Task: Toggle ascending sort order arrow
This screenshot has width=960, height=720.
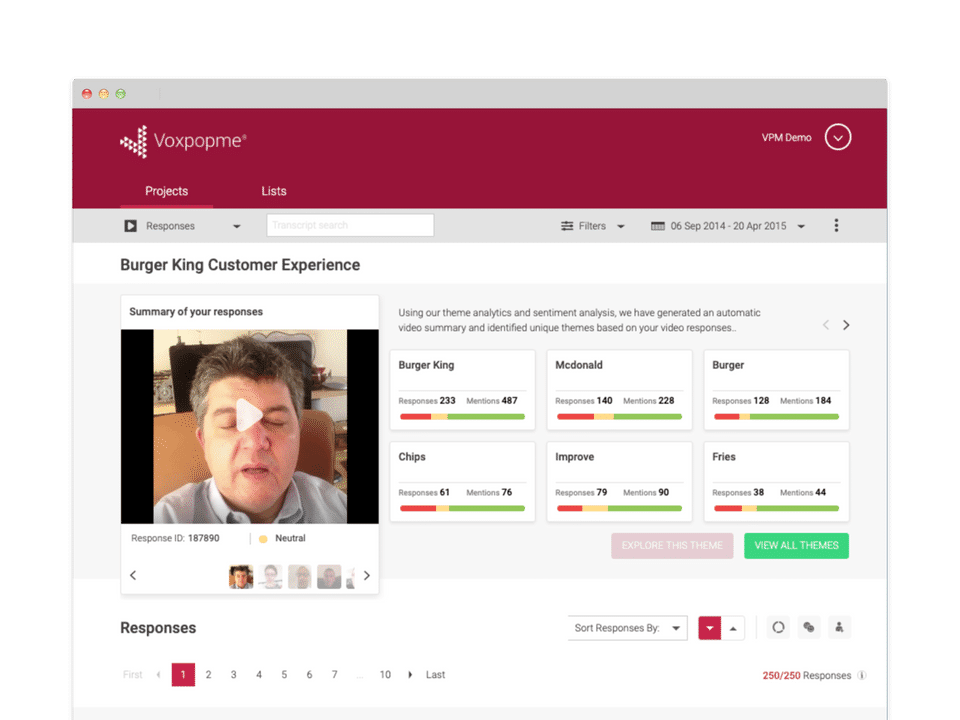Action: pos(733,628)
